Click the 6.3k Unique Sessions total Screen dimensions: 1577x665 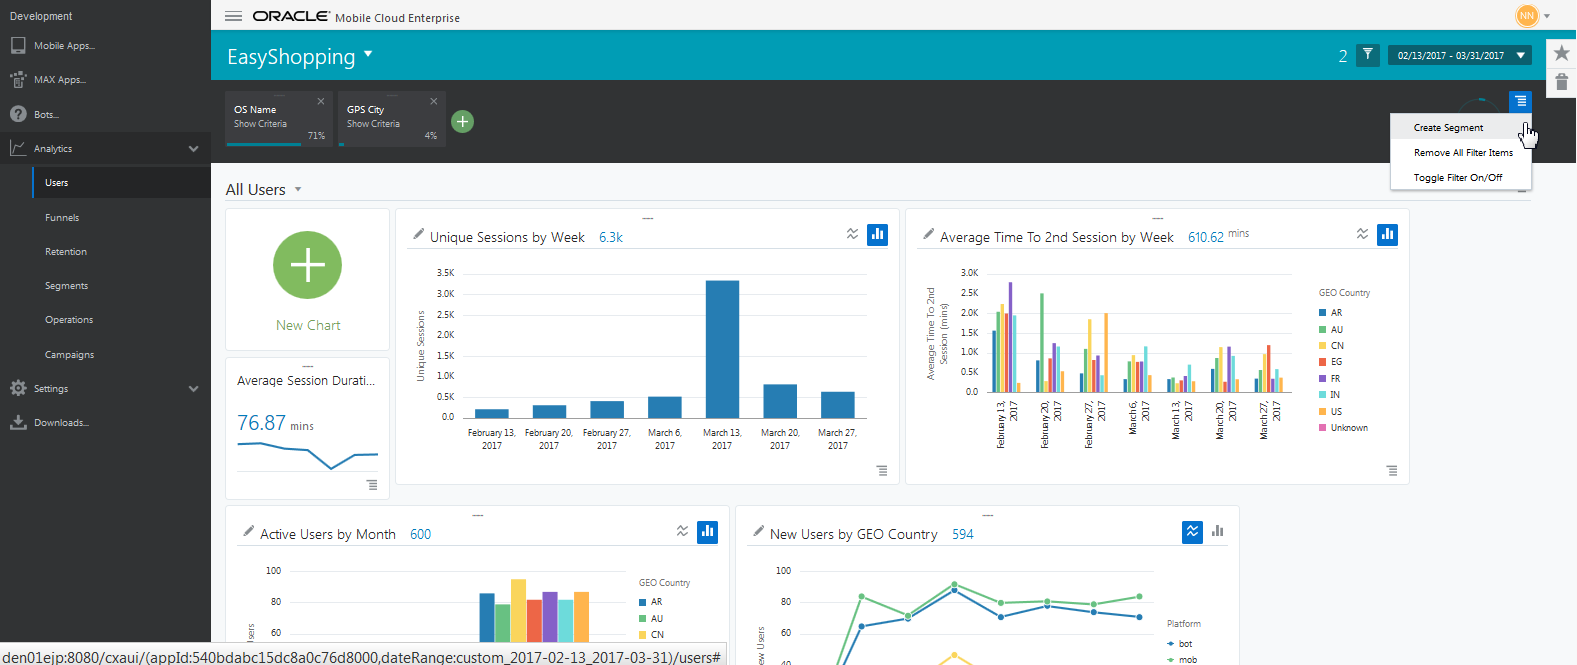click(x=611, y=237)
